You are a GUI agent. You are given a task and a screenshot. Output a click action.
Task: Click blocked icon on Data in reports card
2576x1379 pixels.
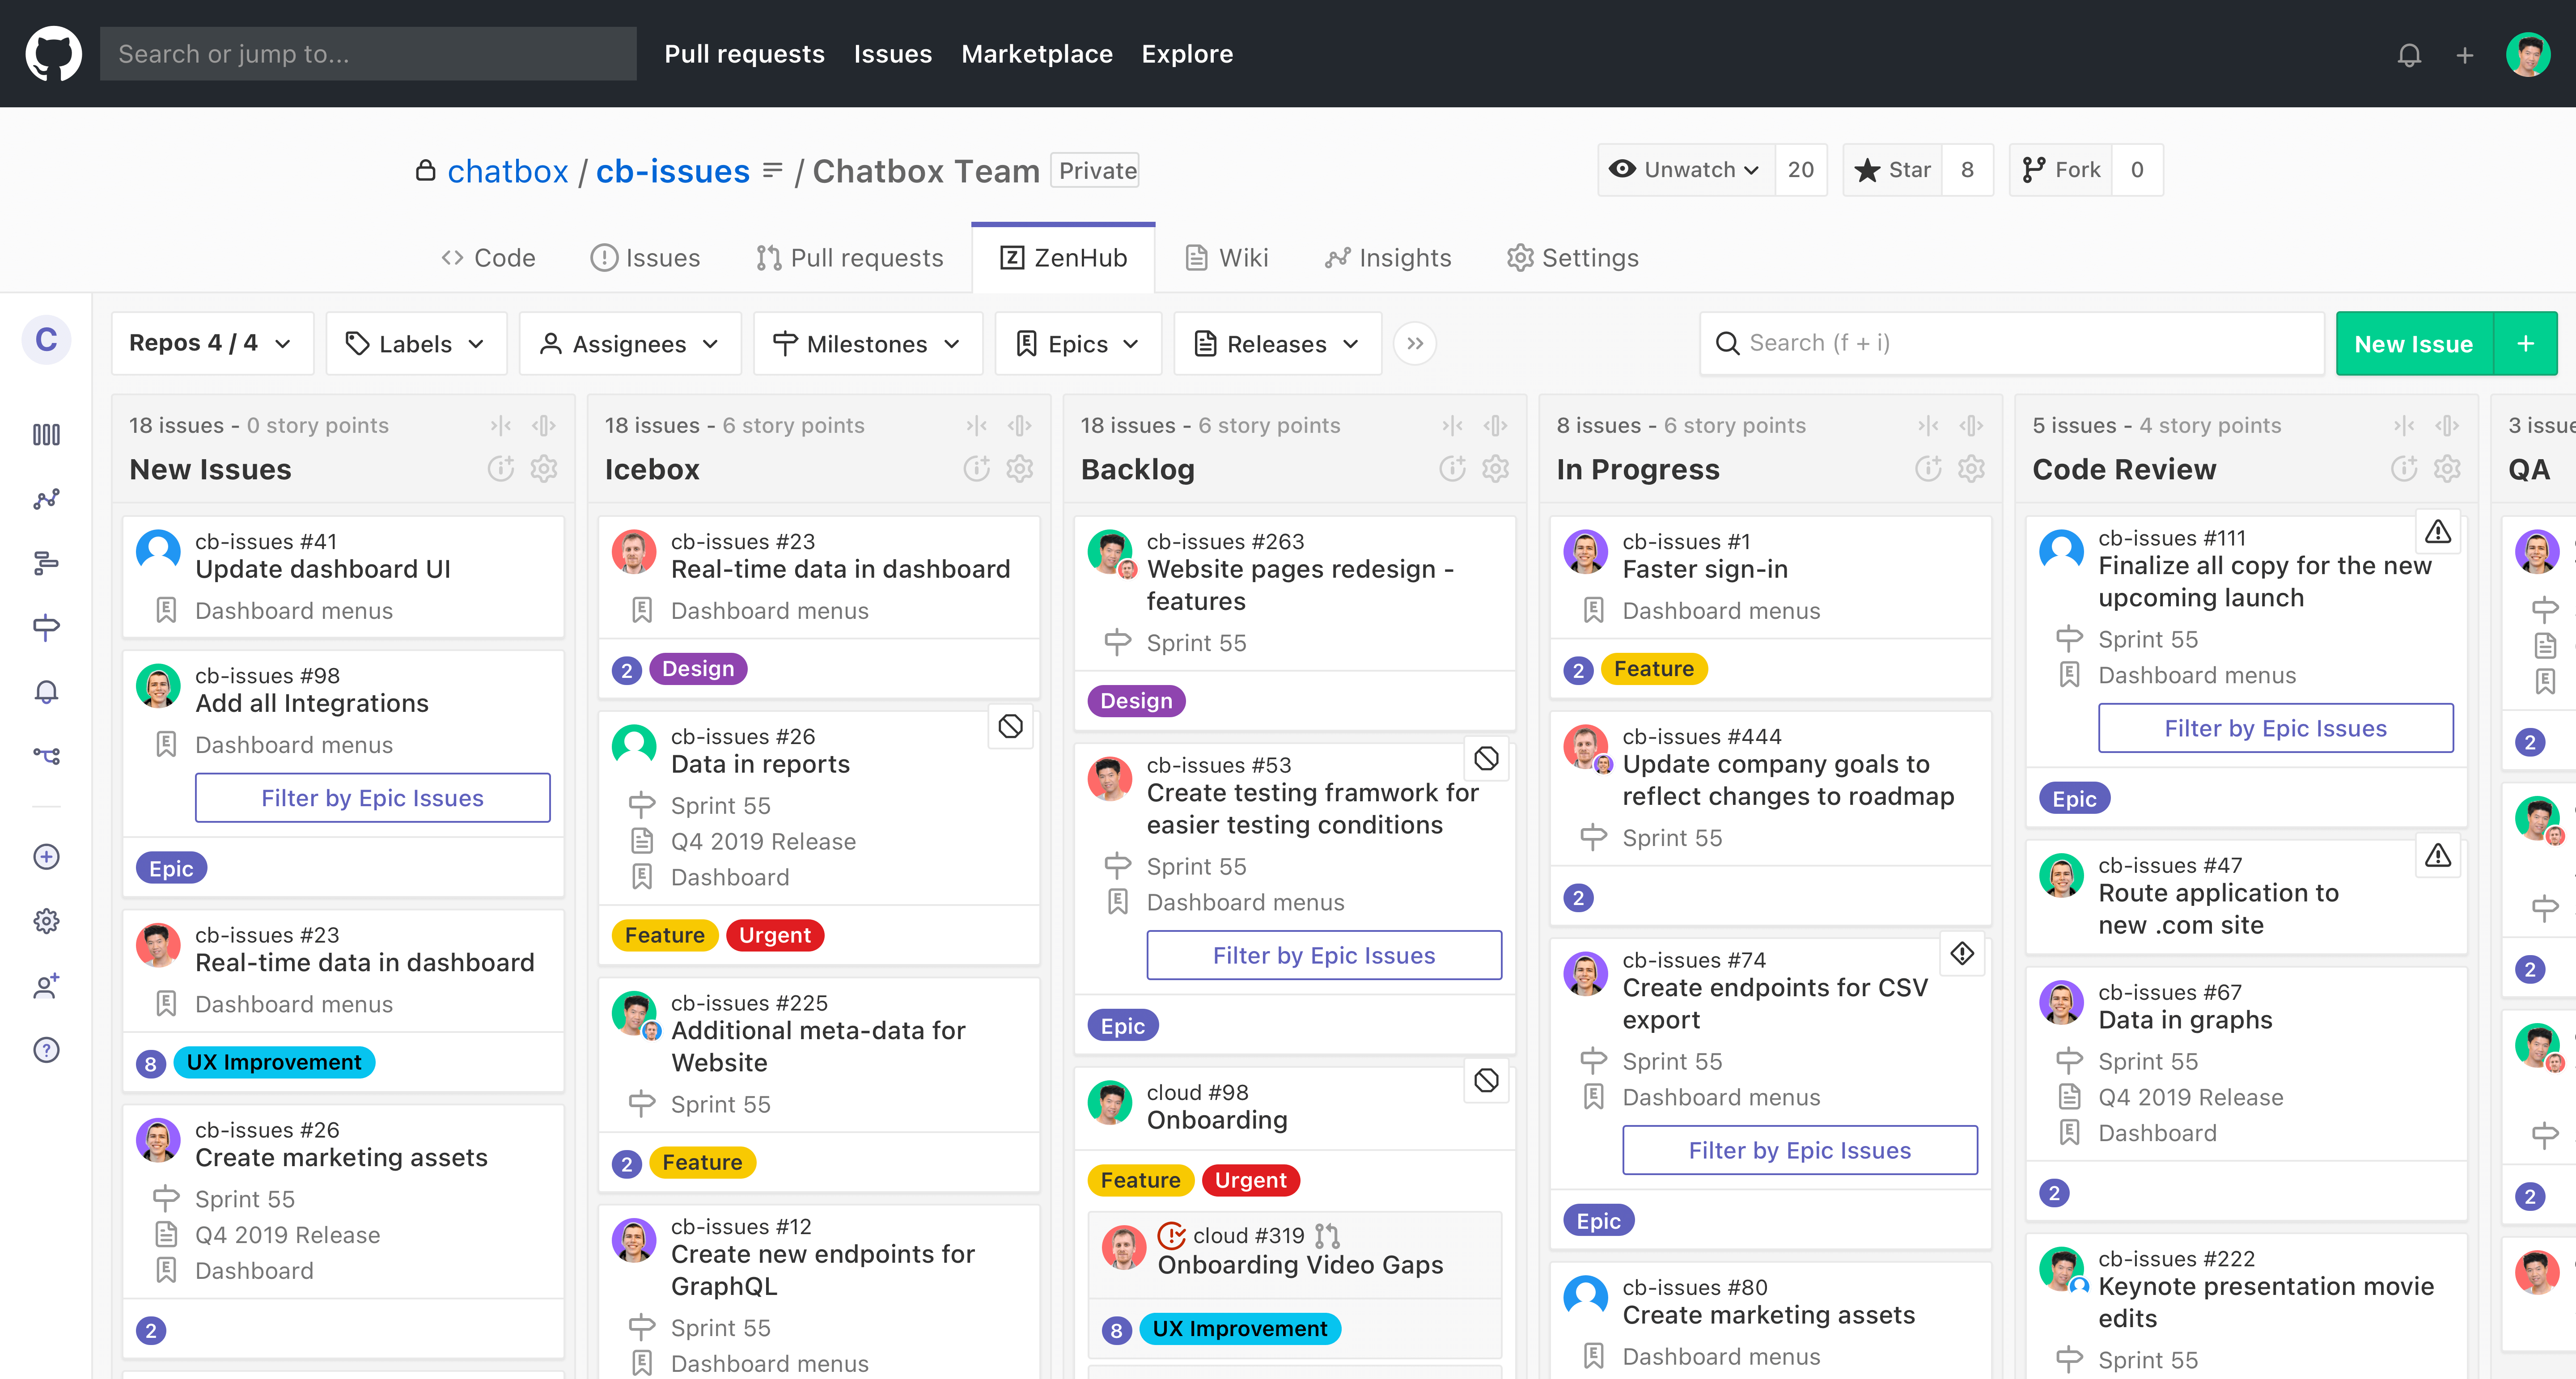(1011, 727)
